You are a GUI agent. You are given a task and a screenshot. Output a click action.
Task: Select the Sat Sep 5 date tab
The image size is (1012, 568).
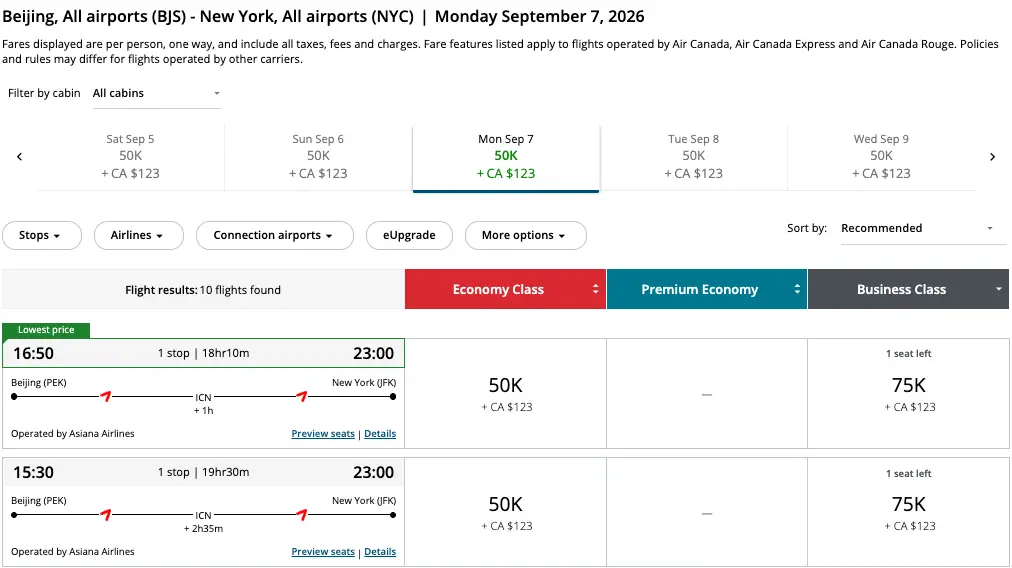(x=130, y=157)
